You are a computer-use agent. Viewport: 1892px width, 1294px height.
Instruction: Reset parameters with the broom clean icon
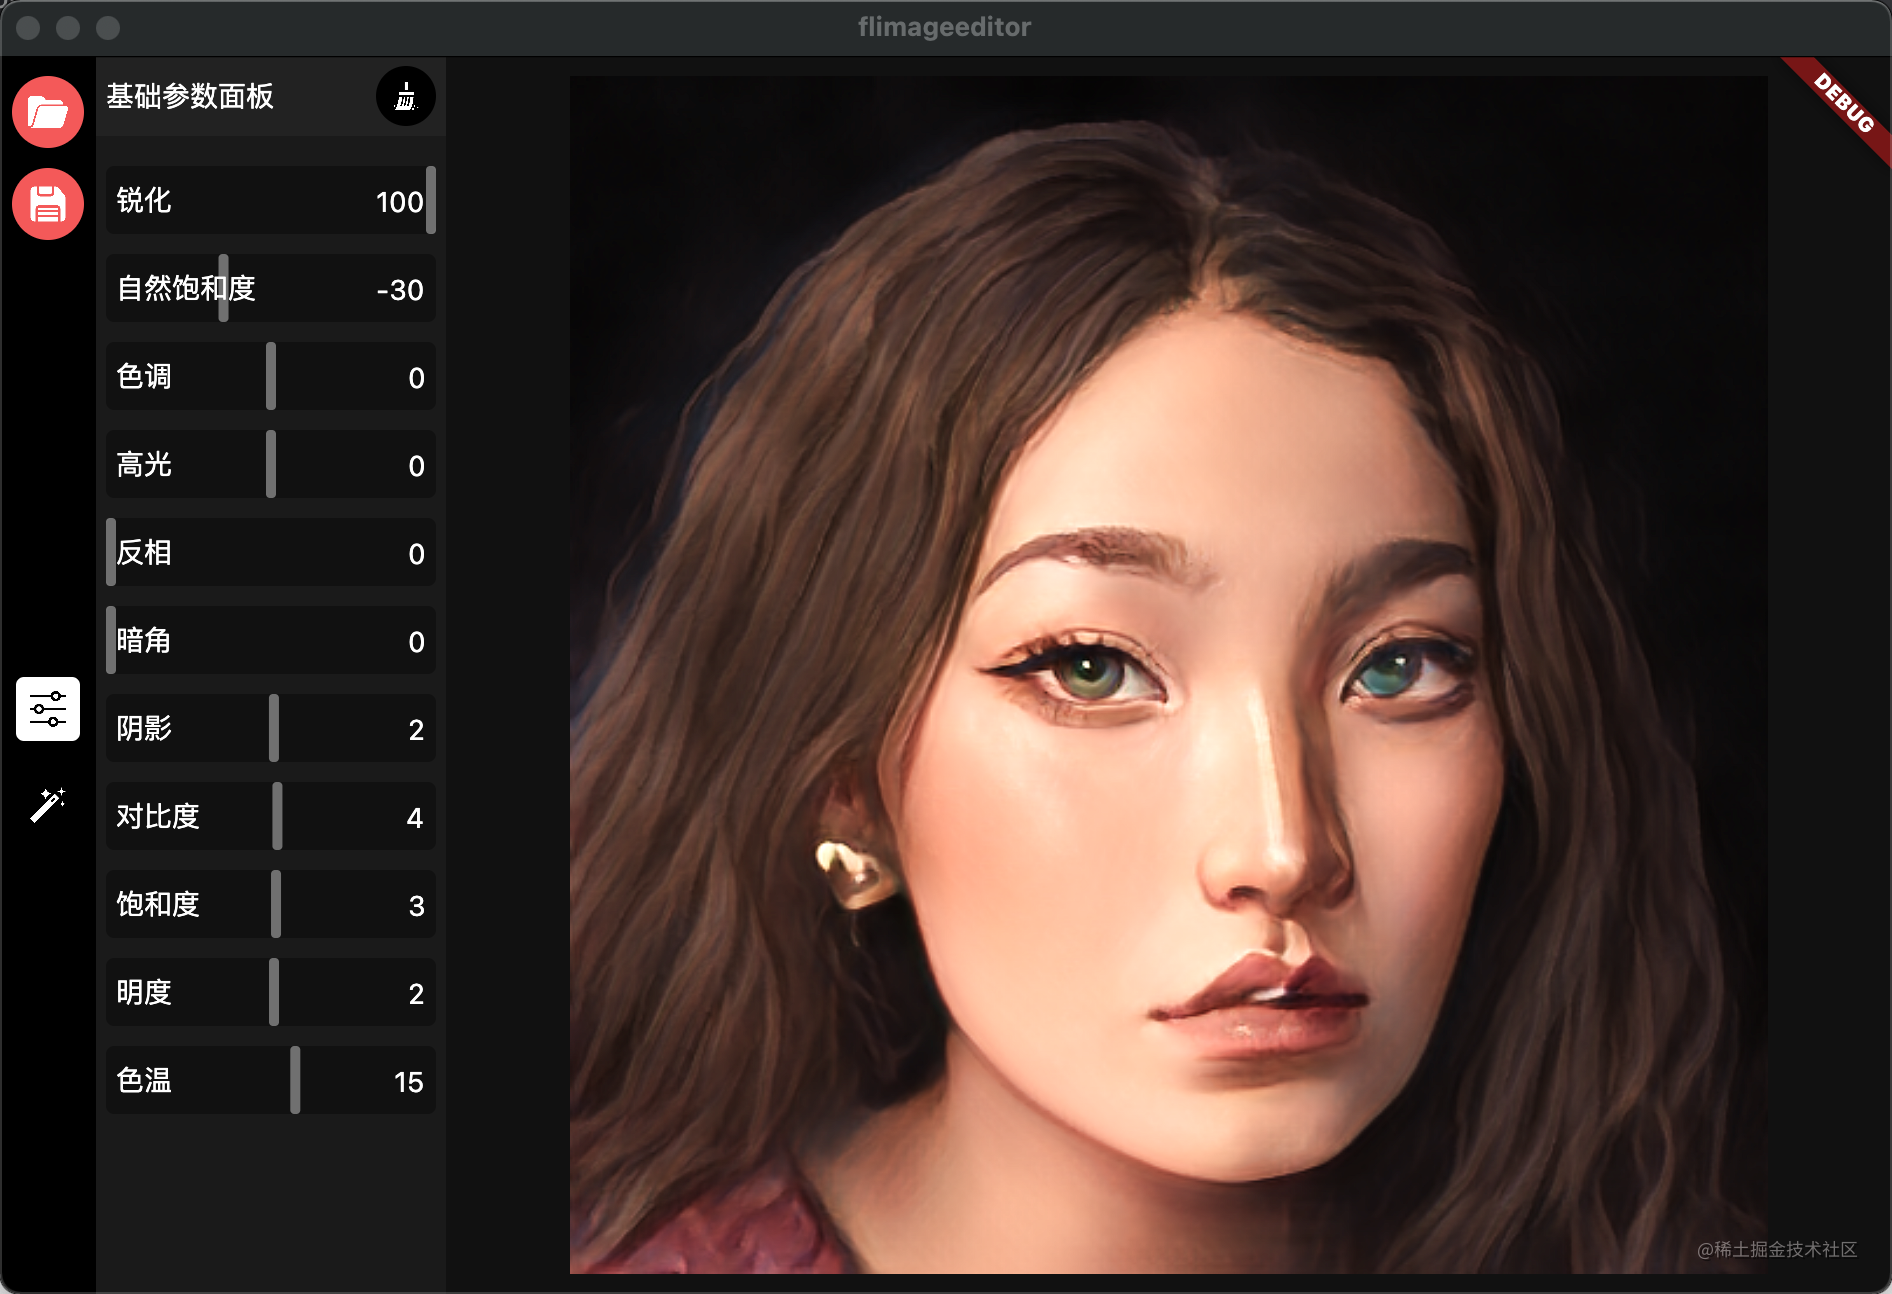point(405,96)
